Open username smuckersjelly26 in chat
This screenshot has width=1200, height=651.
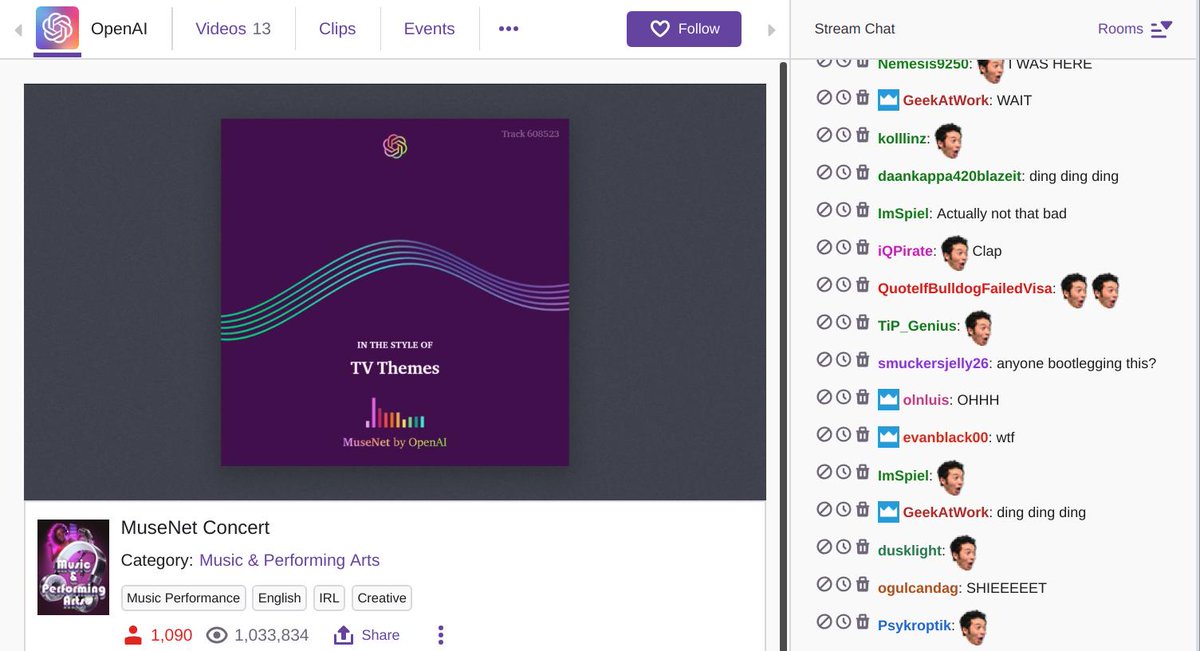pos(933,363)
